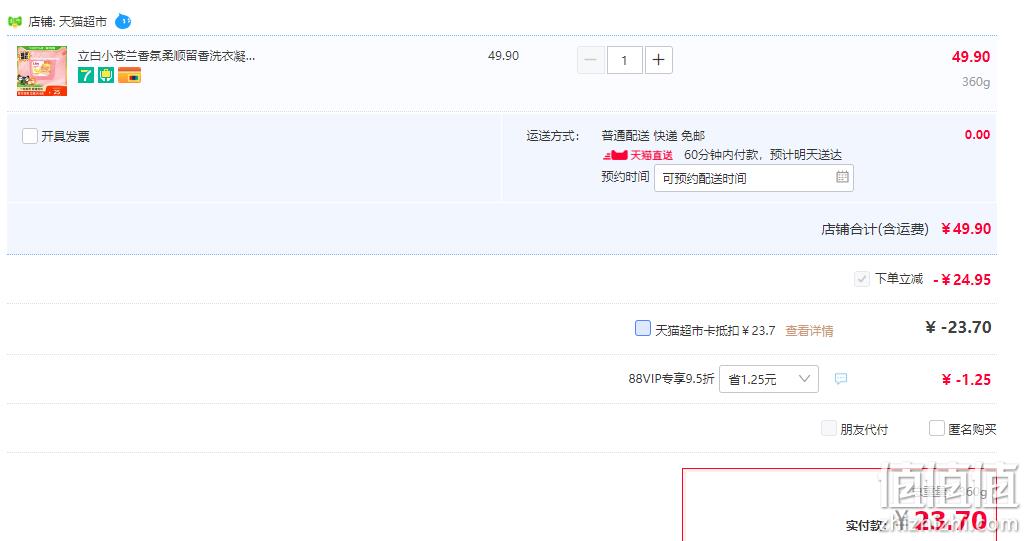Toggle the 朋友代付 checkbox
The width and height of the screenshot is (1028, 541).
click(x=829, y=429)
